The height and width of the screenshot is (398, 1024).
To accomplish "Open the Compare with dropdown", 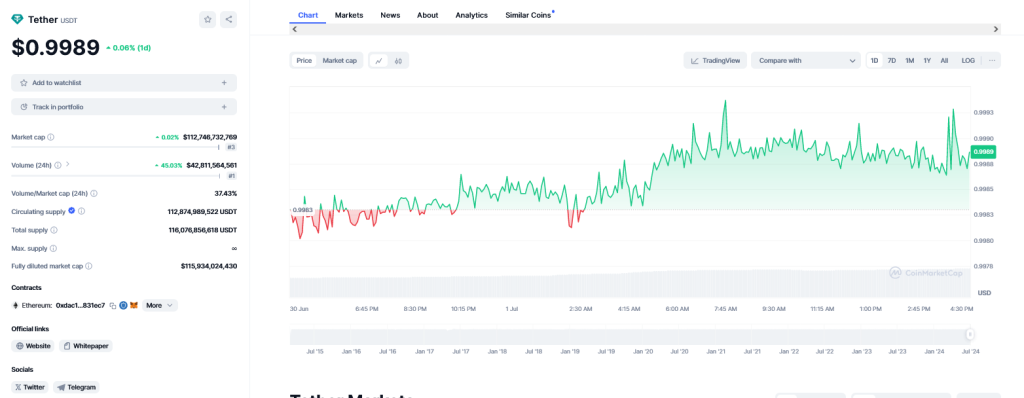I will coord(806,61).
